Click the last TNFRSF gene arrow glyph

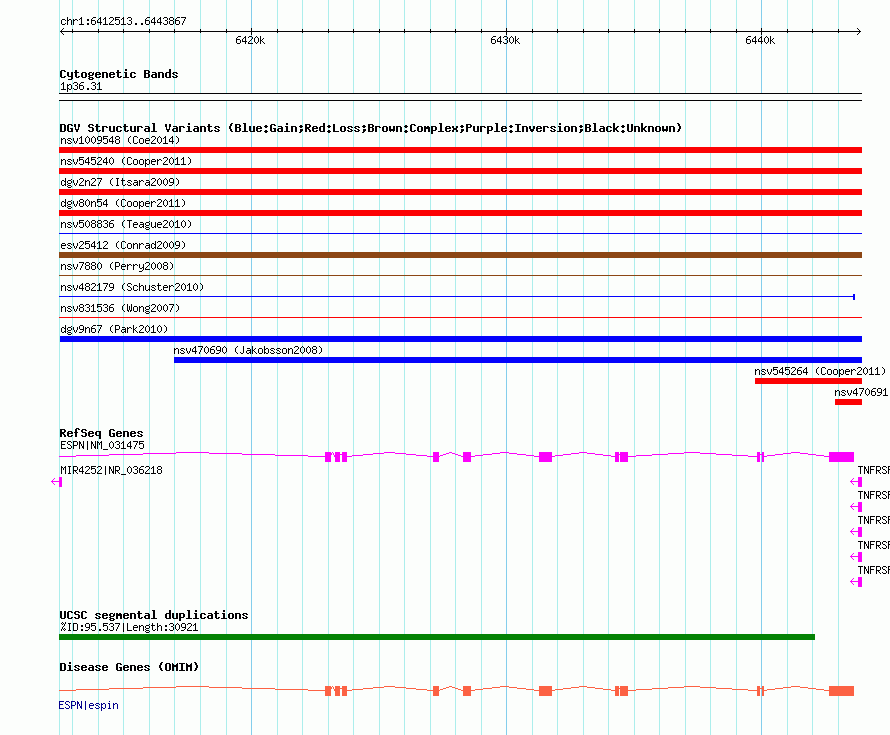[856, 582]
